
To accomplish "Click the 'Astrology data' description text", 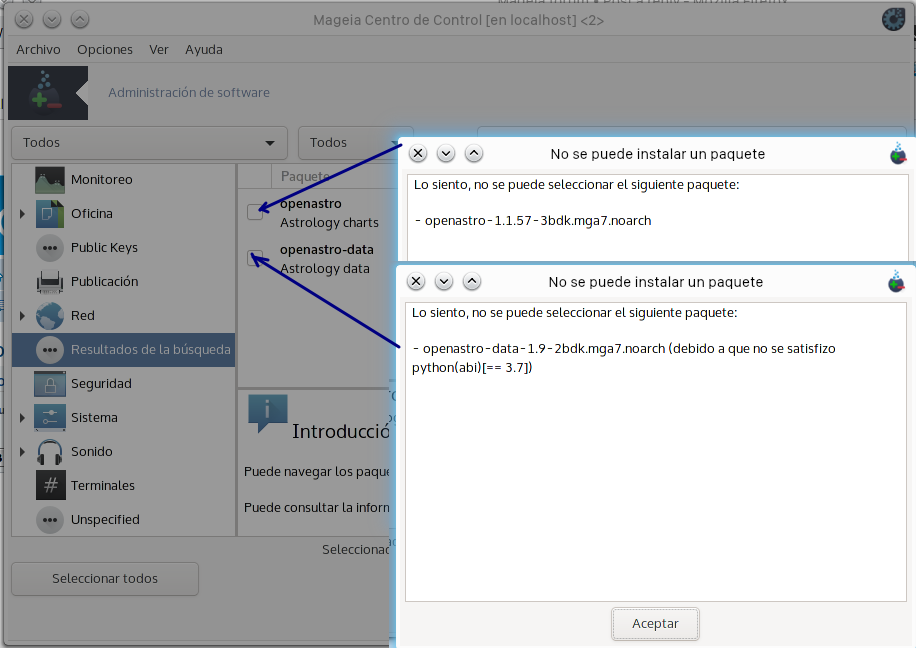I will 325,269.
